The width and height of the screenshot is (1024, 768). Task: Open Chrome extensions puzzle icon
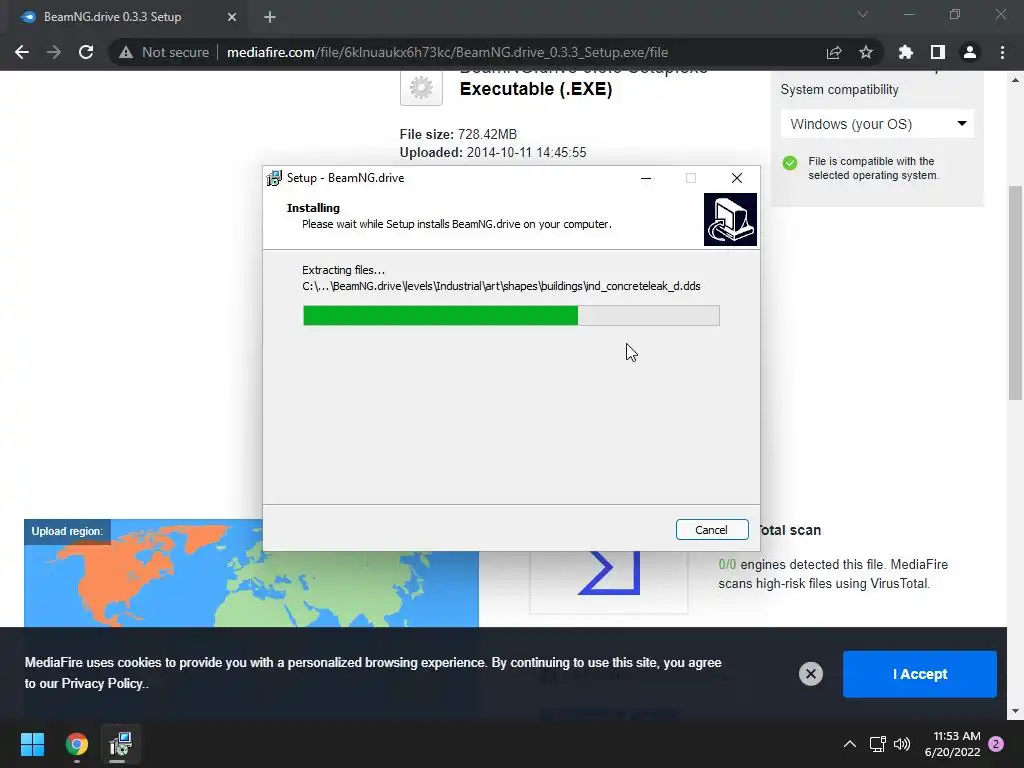click(x=905, y=52)
